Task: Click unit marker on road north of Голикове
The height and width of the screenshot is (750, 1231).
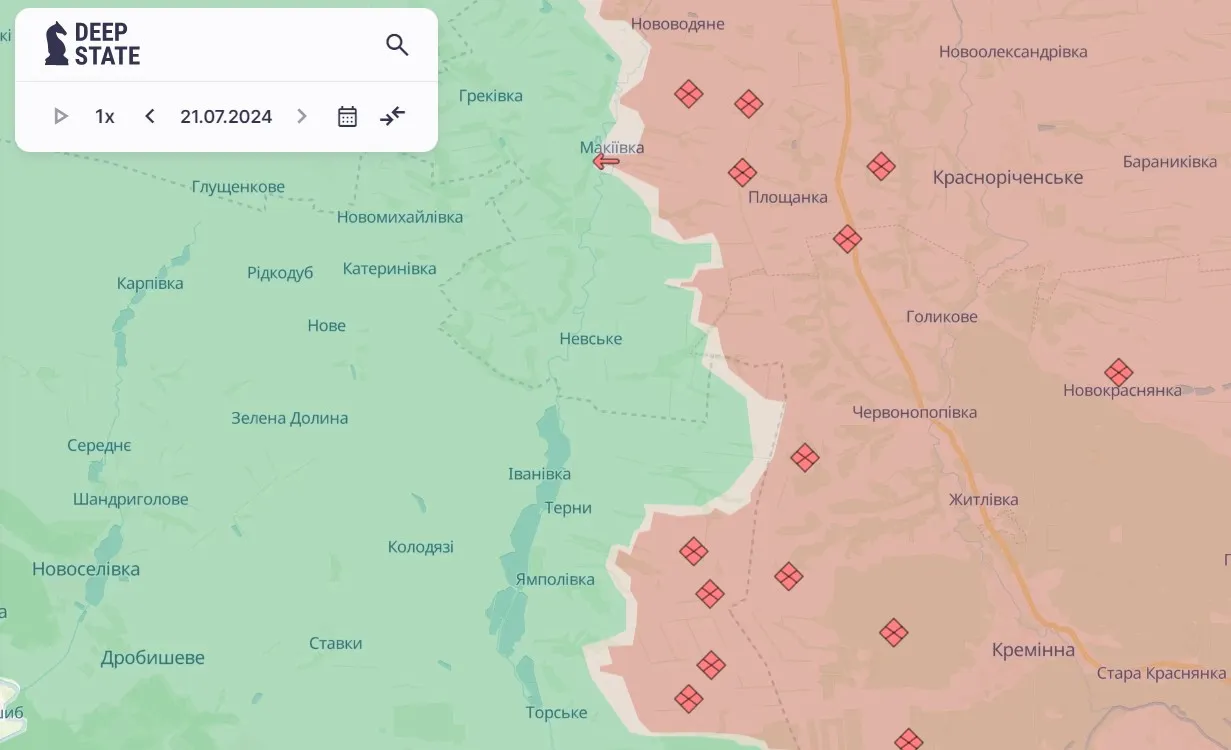Action: pos(847,239)
